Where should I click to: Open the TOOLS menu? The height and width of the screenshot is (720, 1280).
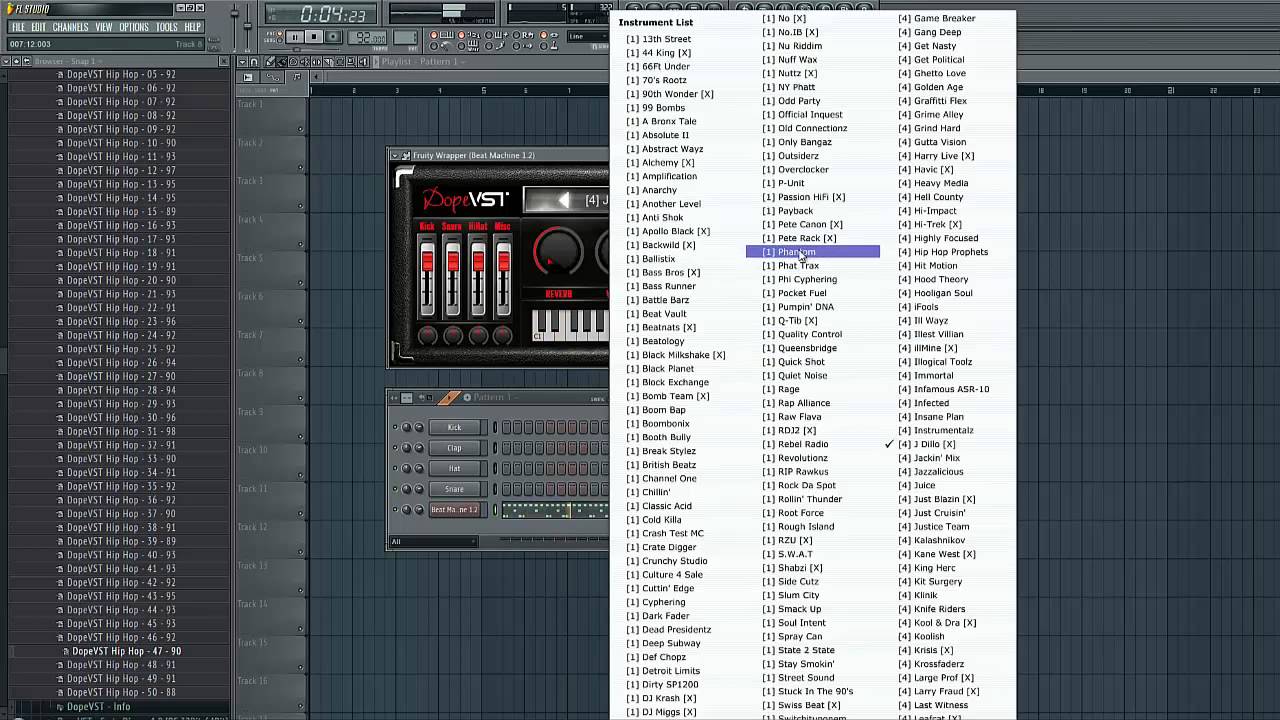(x=166, y=27)
